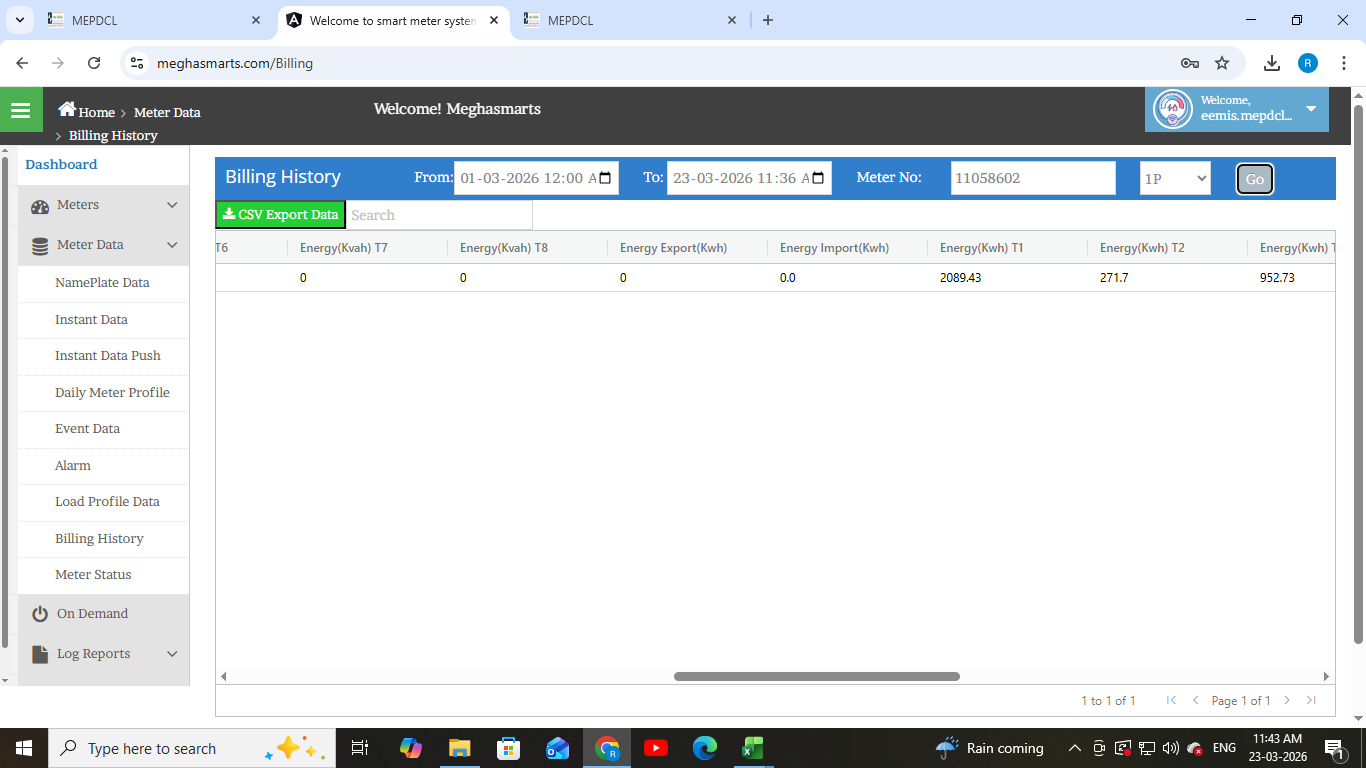
Task: Open the Chrome profile R avatar
Action: 1308,63
